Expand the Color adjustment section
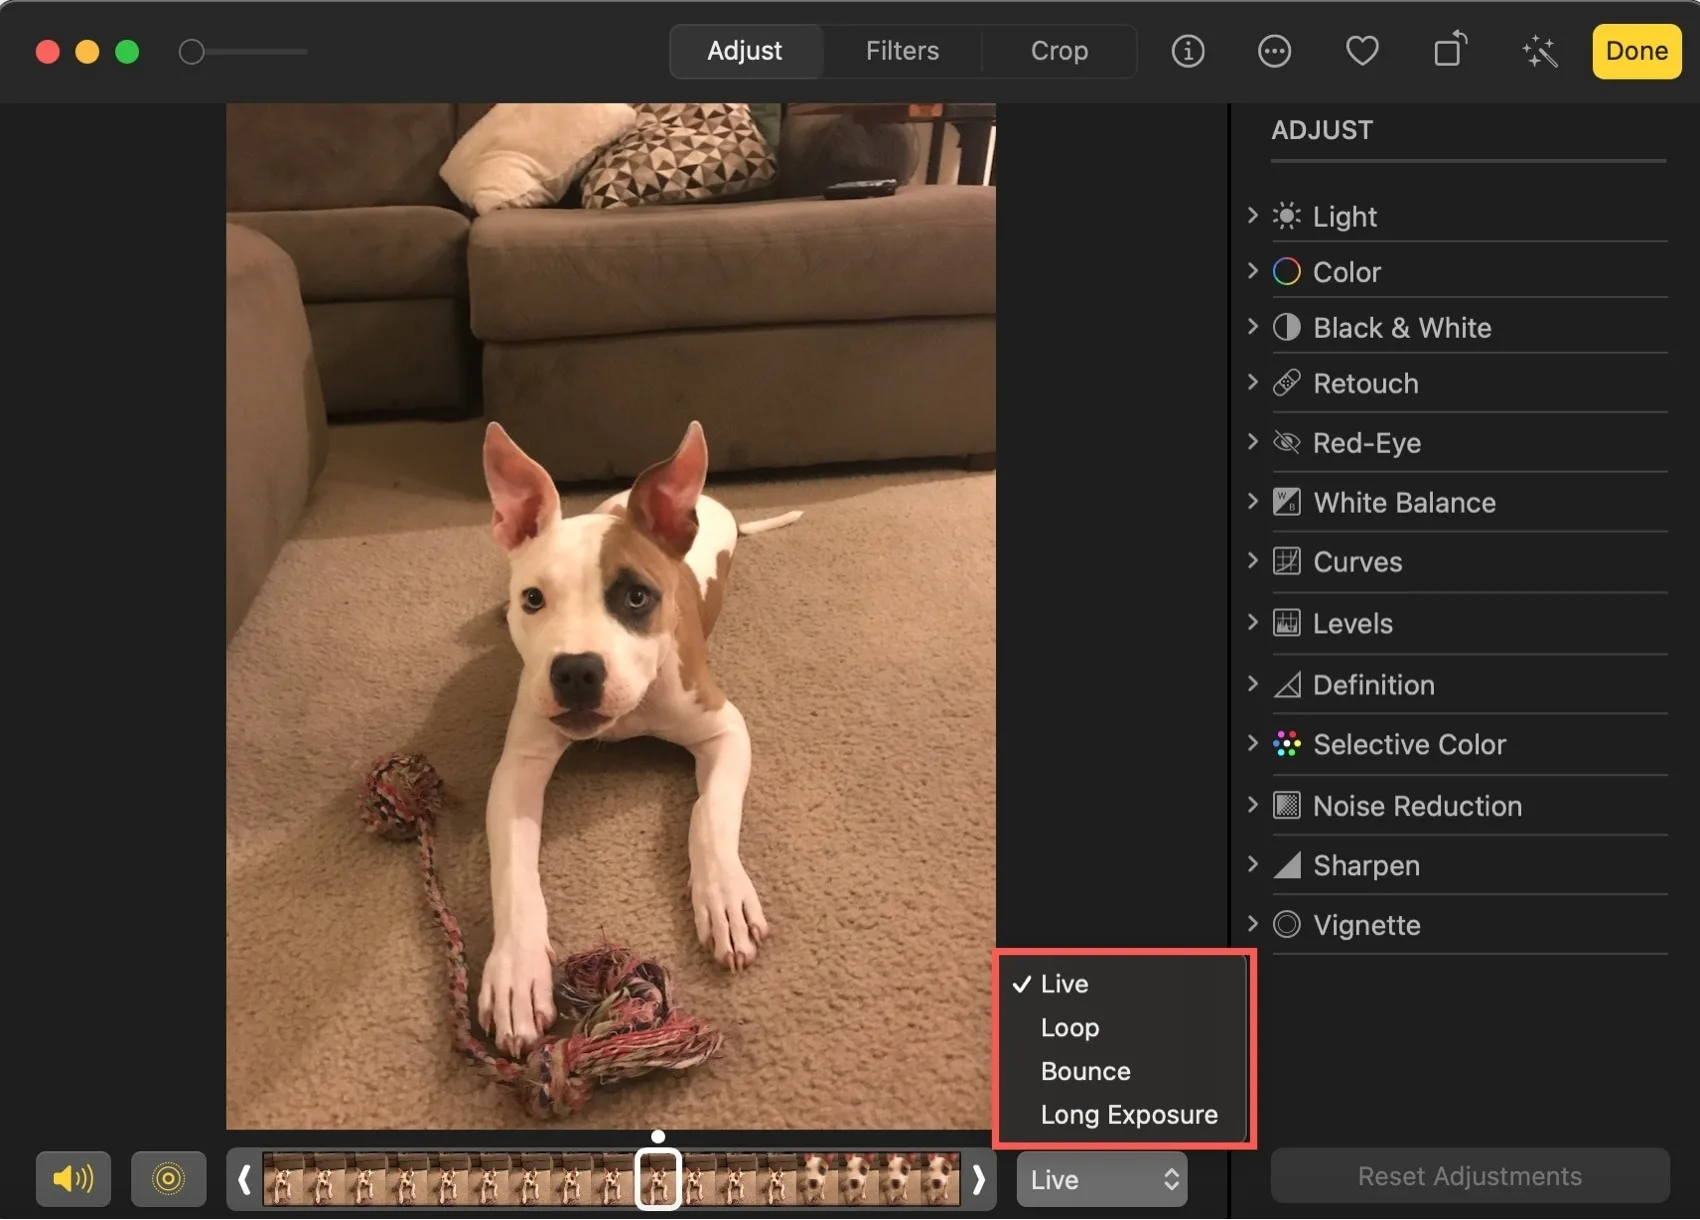Screen dimensions: 1700x1220 click(1252, 271)
